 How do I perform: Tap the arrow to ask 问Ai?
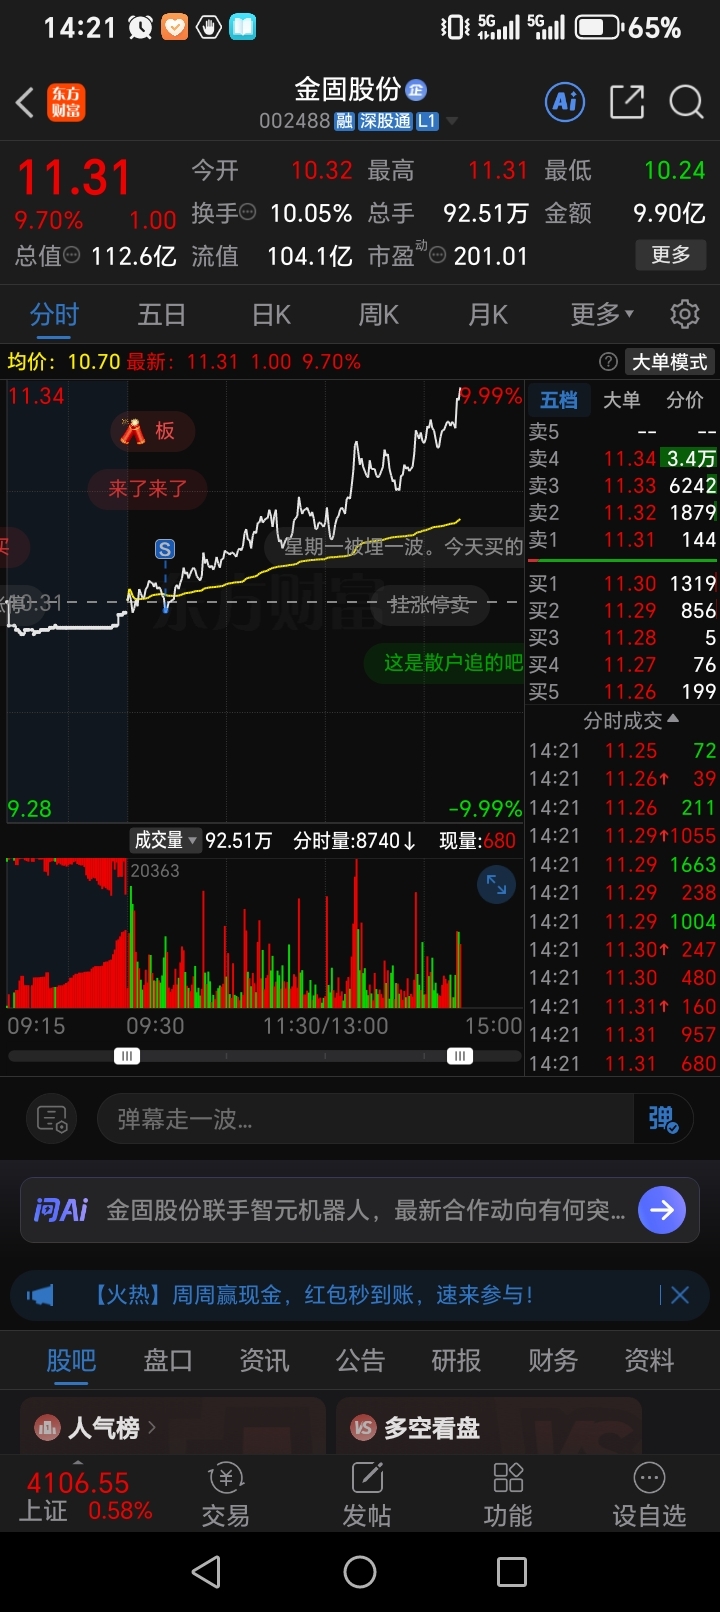(662, 1210)
